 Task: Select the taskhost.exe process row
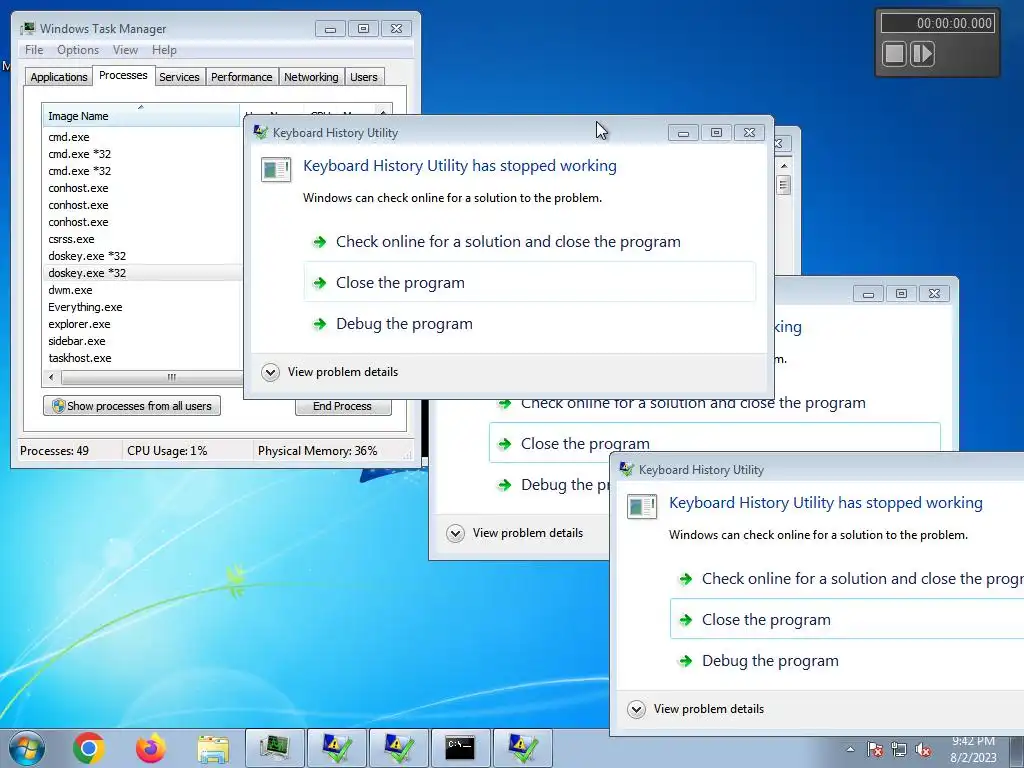coord(80,358)
